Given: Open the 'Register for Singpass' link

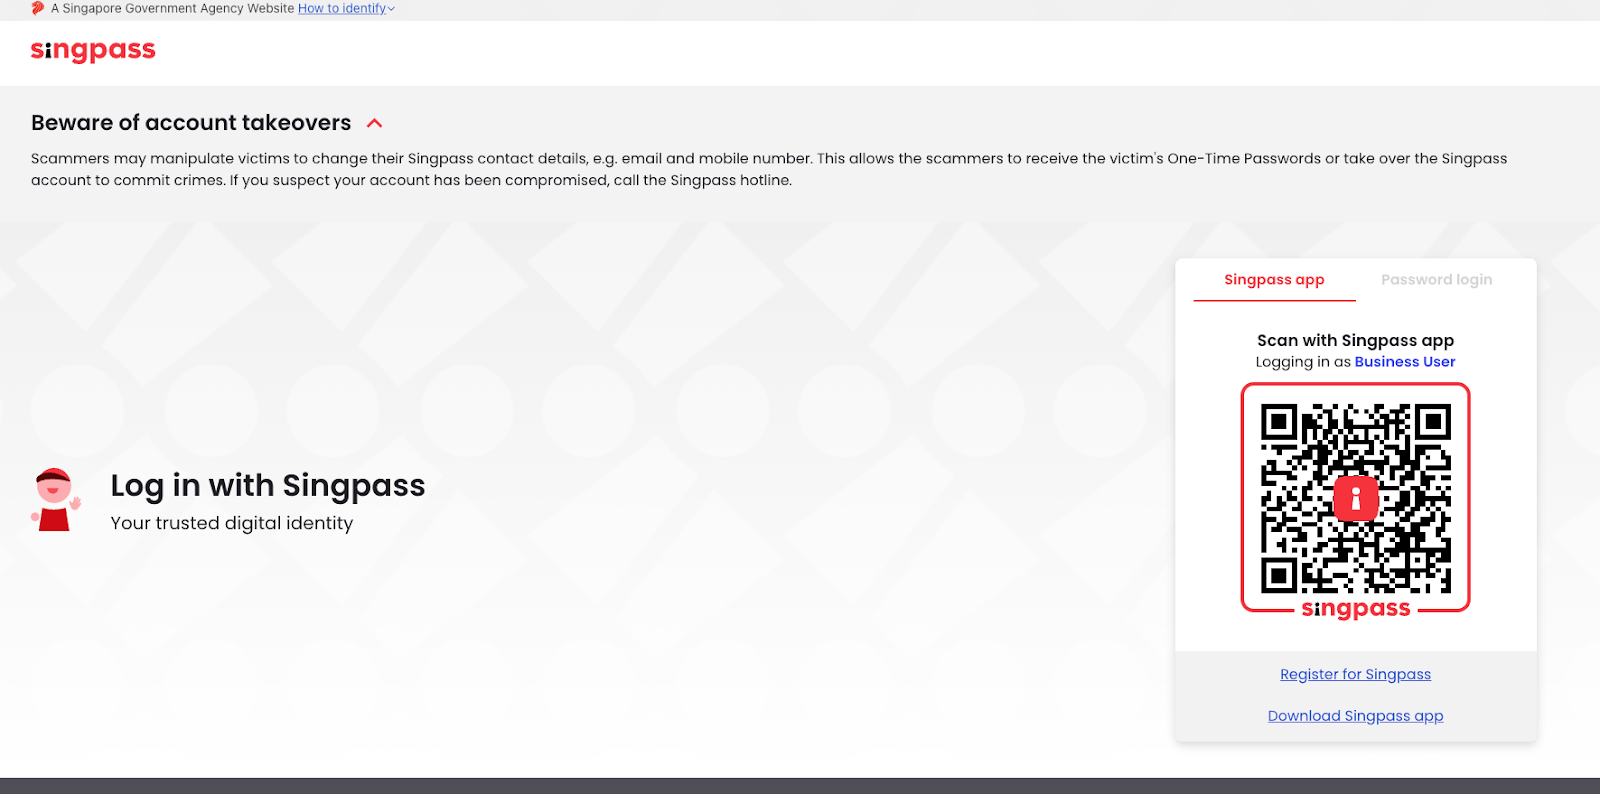Looking at the screenshot, I should 1355,674.
